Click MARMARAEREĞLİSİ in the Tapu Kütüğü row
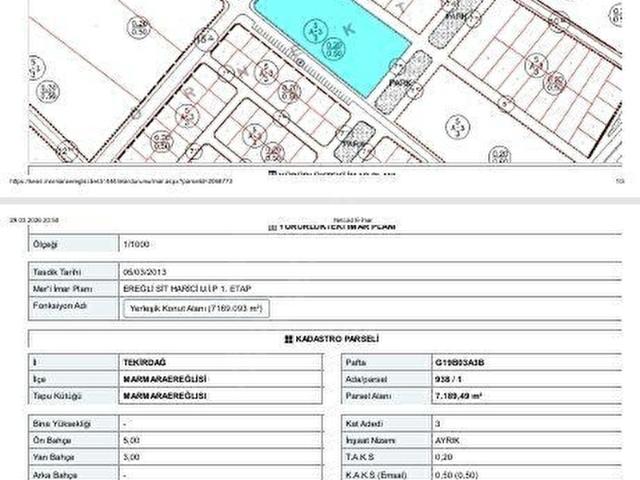The height and width of the screenshot is (480, 640). pyautogui.click(x=165, y=396)
